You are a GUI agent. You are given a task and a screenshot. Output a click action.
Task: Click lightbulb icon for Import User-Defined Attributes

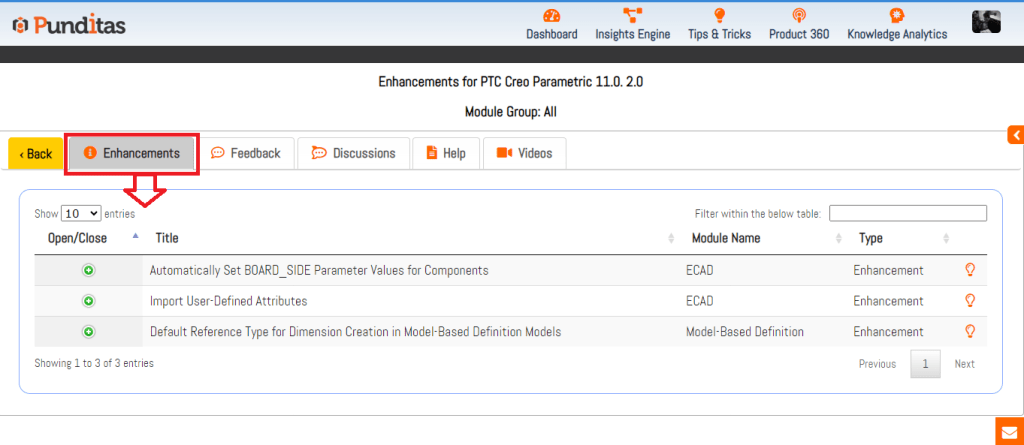click(x=968, y=301)
